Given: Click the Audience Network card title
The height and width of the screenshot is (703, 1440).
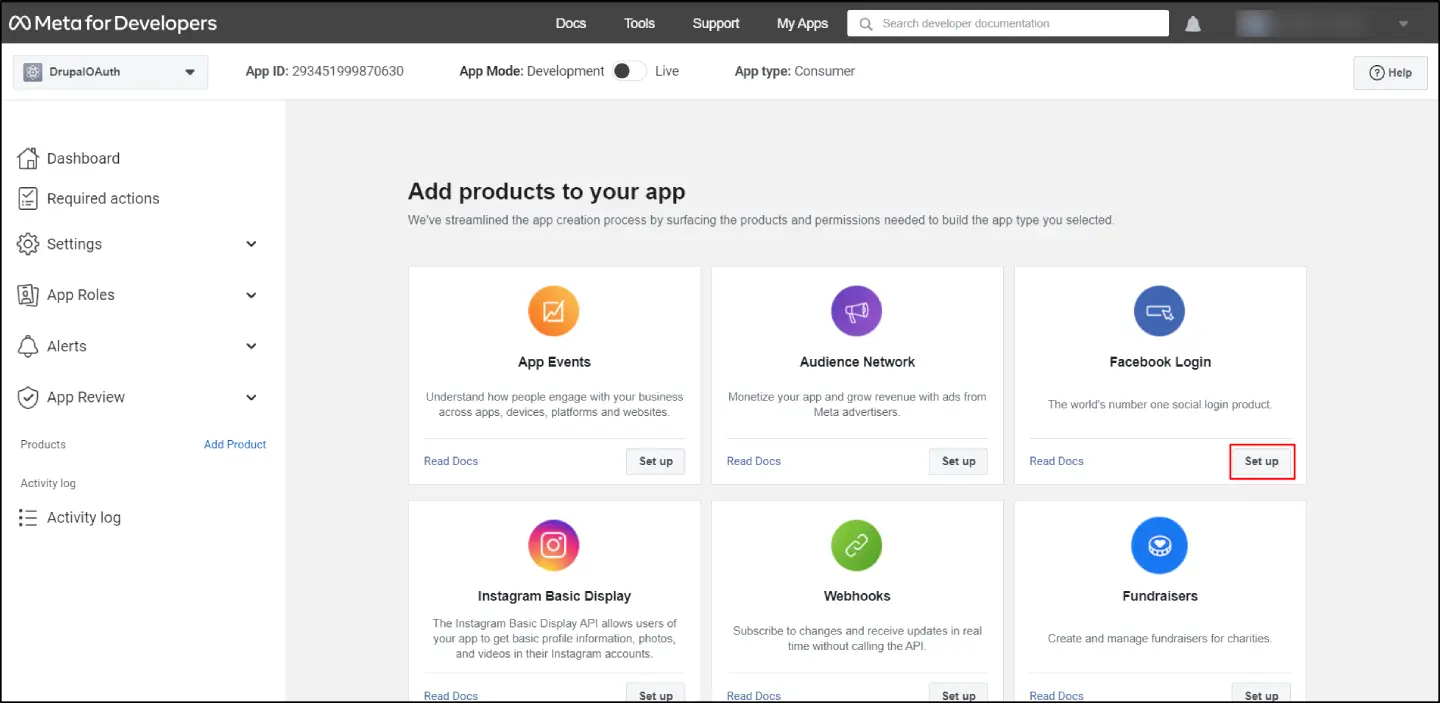Looking at the screenshot, I should coord(857,362).
